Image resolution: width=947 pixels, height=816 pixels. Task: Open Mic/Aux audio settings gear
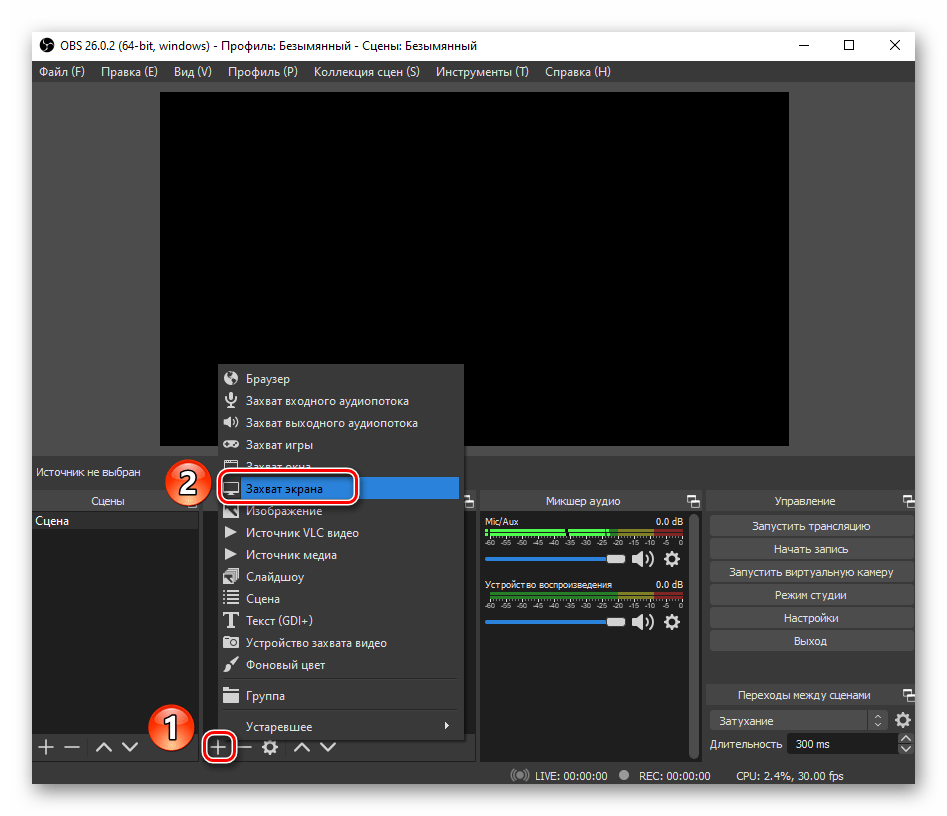672,559
